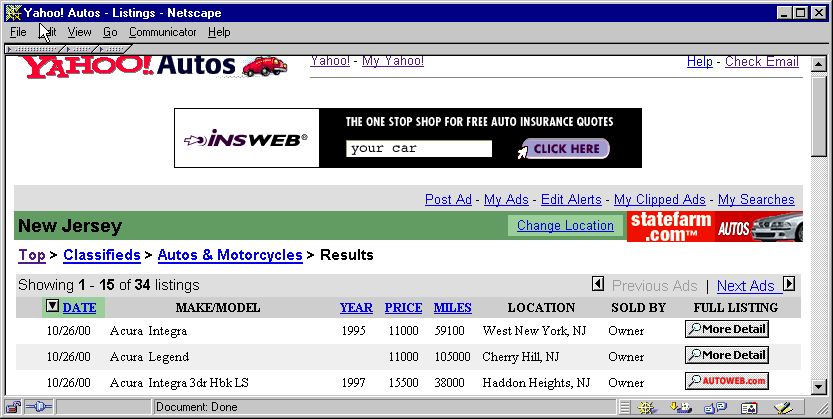Click More Detail for Acura Integra 1995
Viewport: 833px width, 419px height.
tap(727, 329)
